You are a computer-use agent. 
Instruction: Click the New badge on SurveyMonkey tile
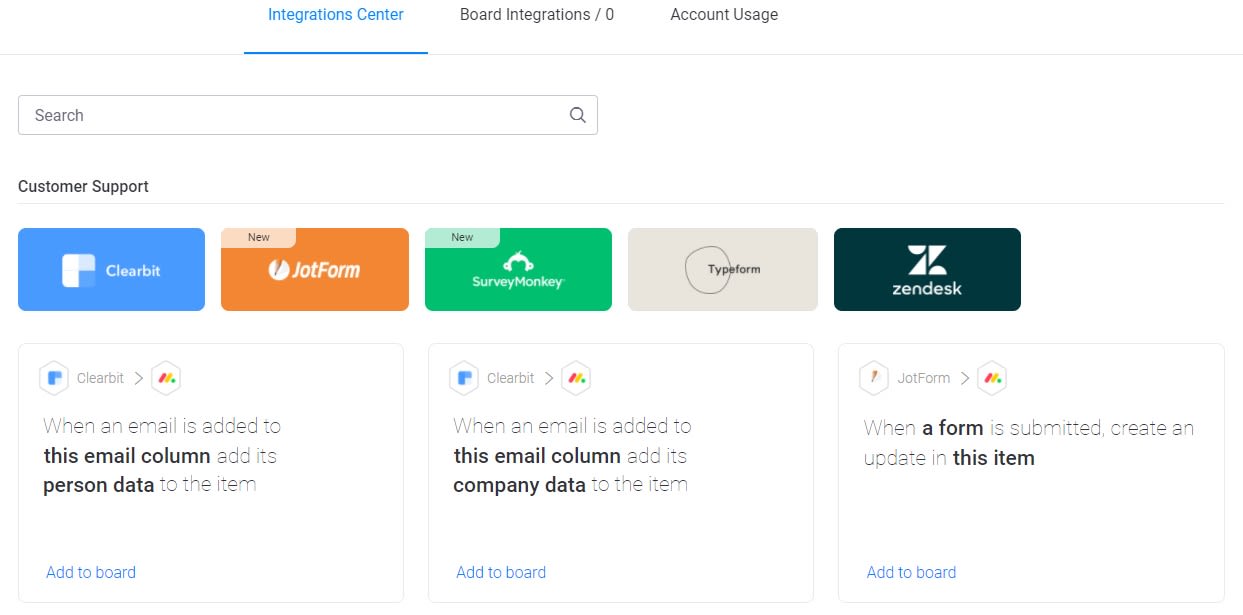(x=462, y=237)
